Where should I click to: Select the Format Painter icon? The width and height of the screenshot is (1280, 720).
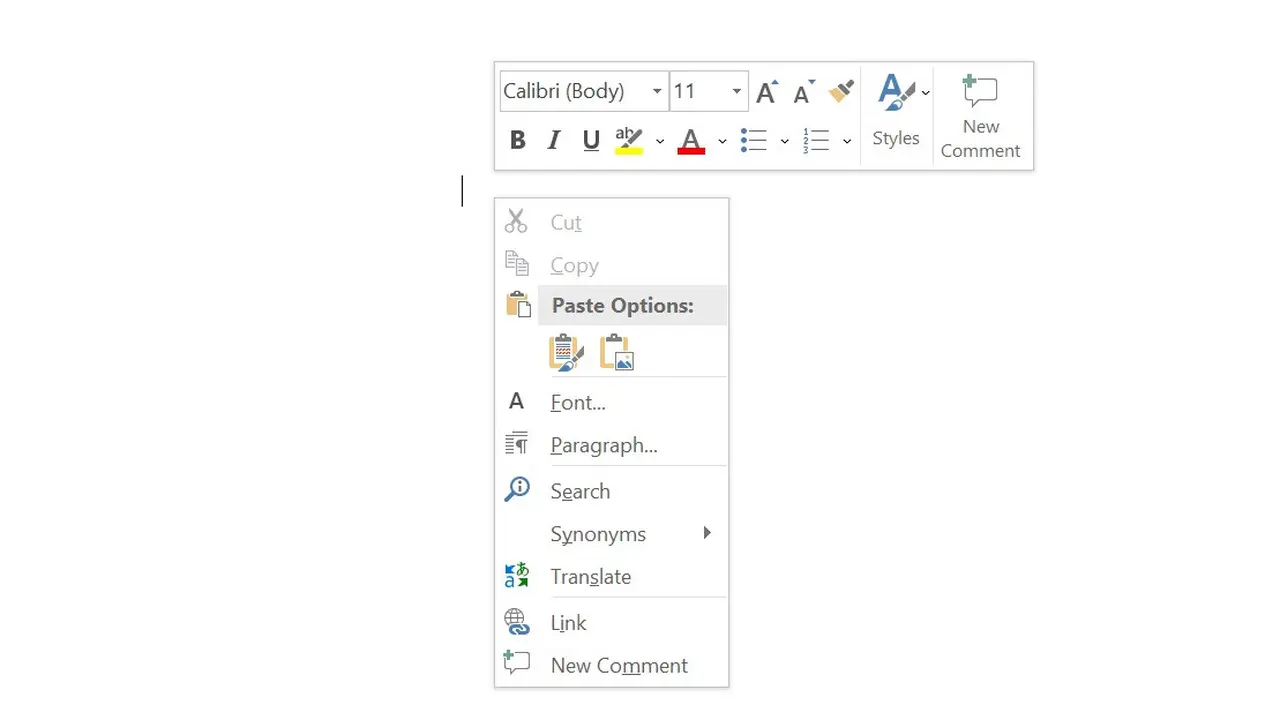(840, 91)
